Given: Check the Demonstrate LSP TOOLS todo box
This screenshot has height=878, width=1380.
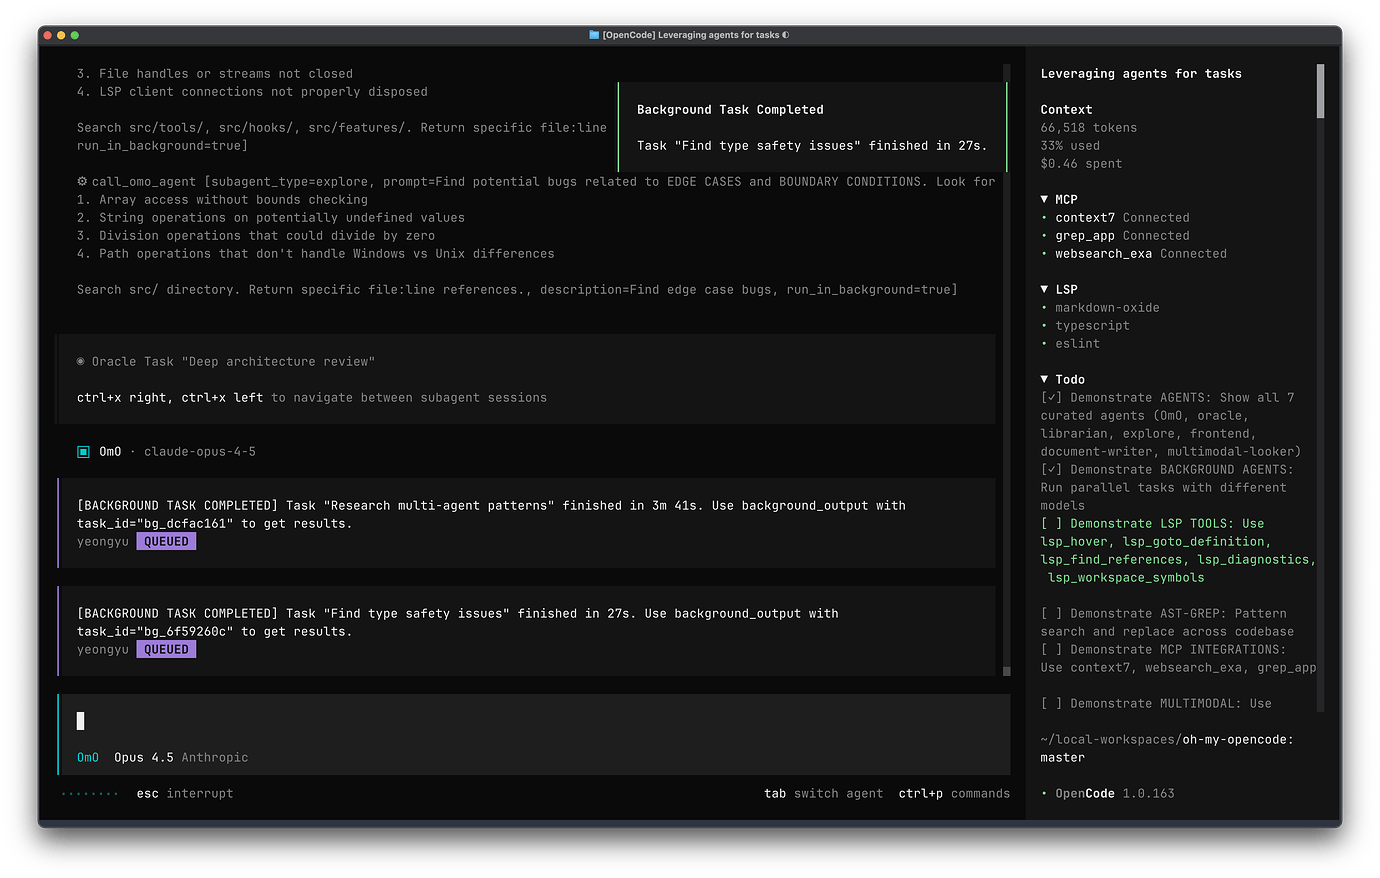Looking at the screenshot, I should tap(1051, 524).
